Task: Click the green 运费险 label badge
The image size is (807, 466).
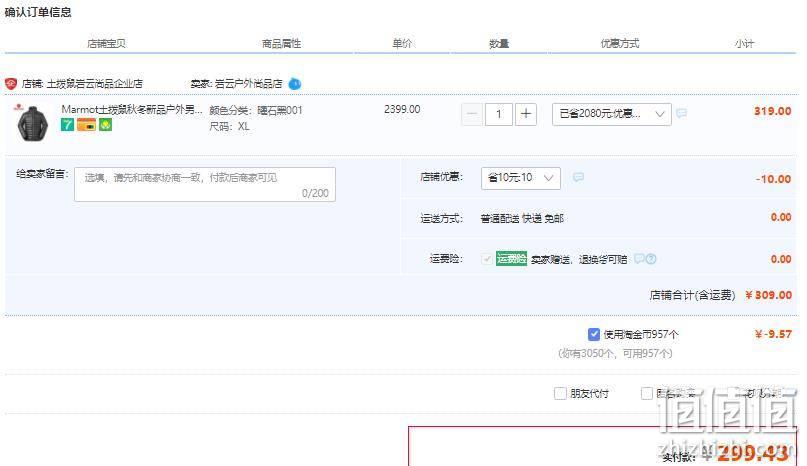Action: point(511,258)
